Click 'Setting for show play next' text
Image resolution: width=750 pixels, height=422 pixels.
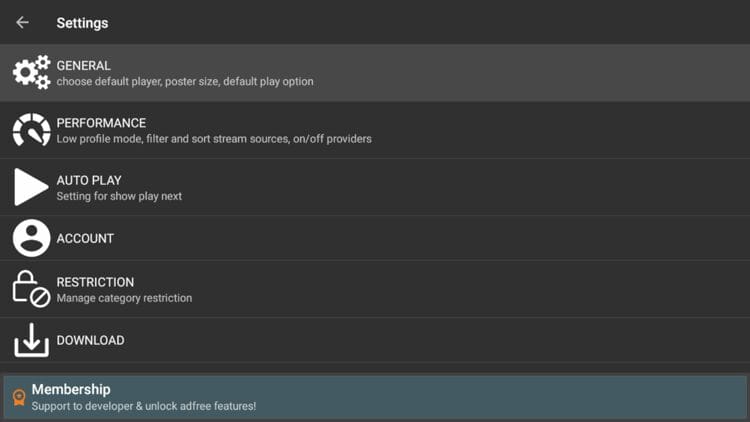point(119,196)
